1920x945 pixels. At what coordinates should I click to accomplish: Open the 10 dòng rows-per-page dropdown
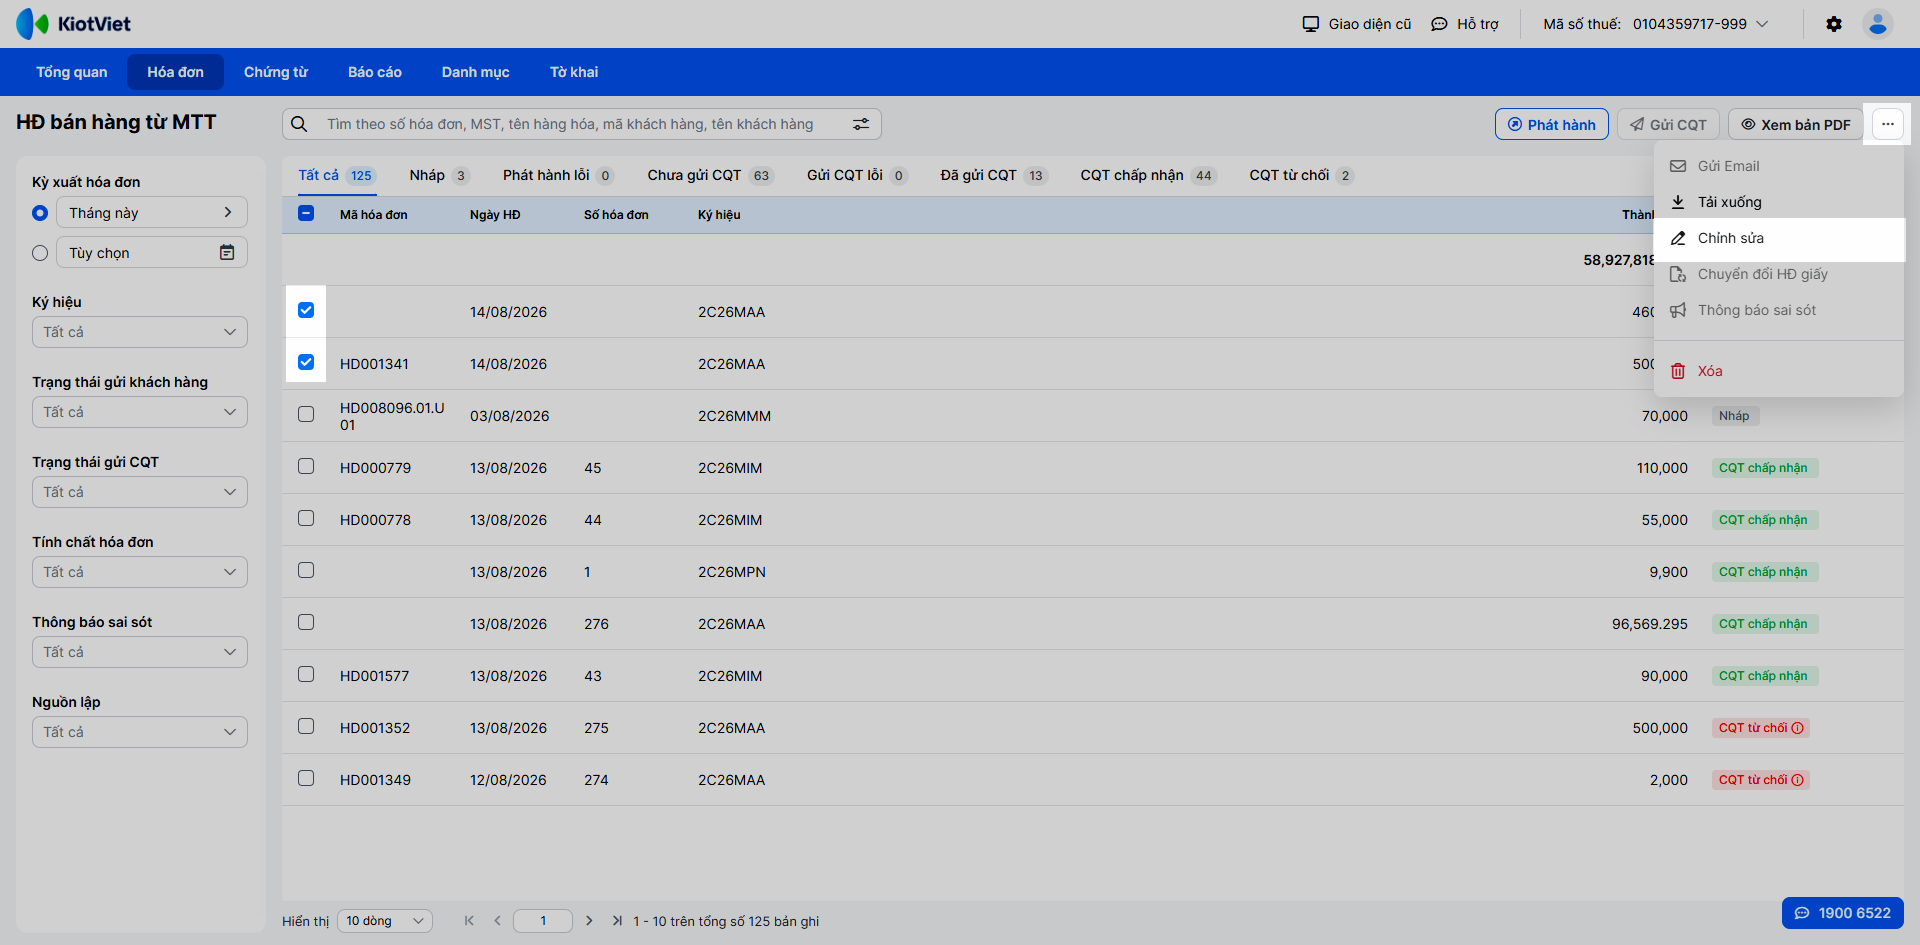pyautogui.click(x=385, y=921)
